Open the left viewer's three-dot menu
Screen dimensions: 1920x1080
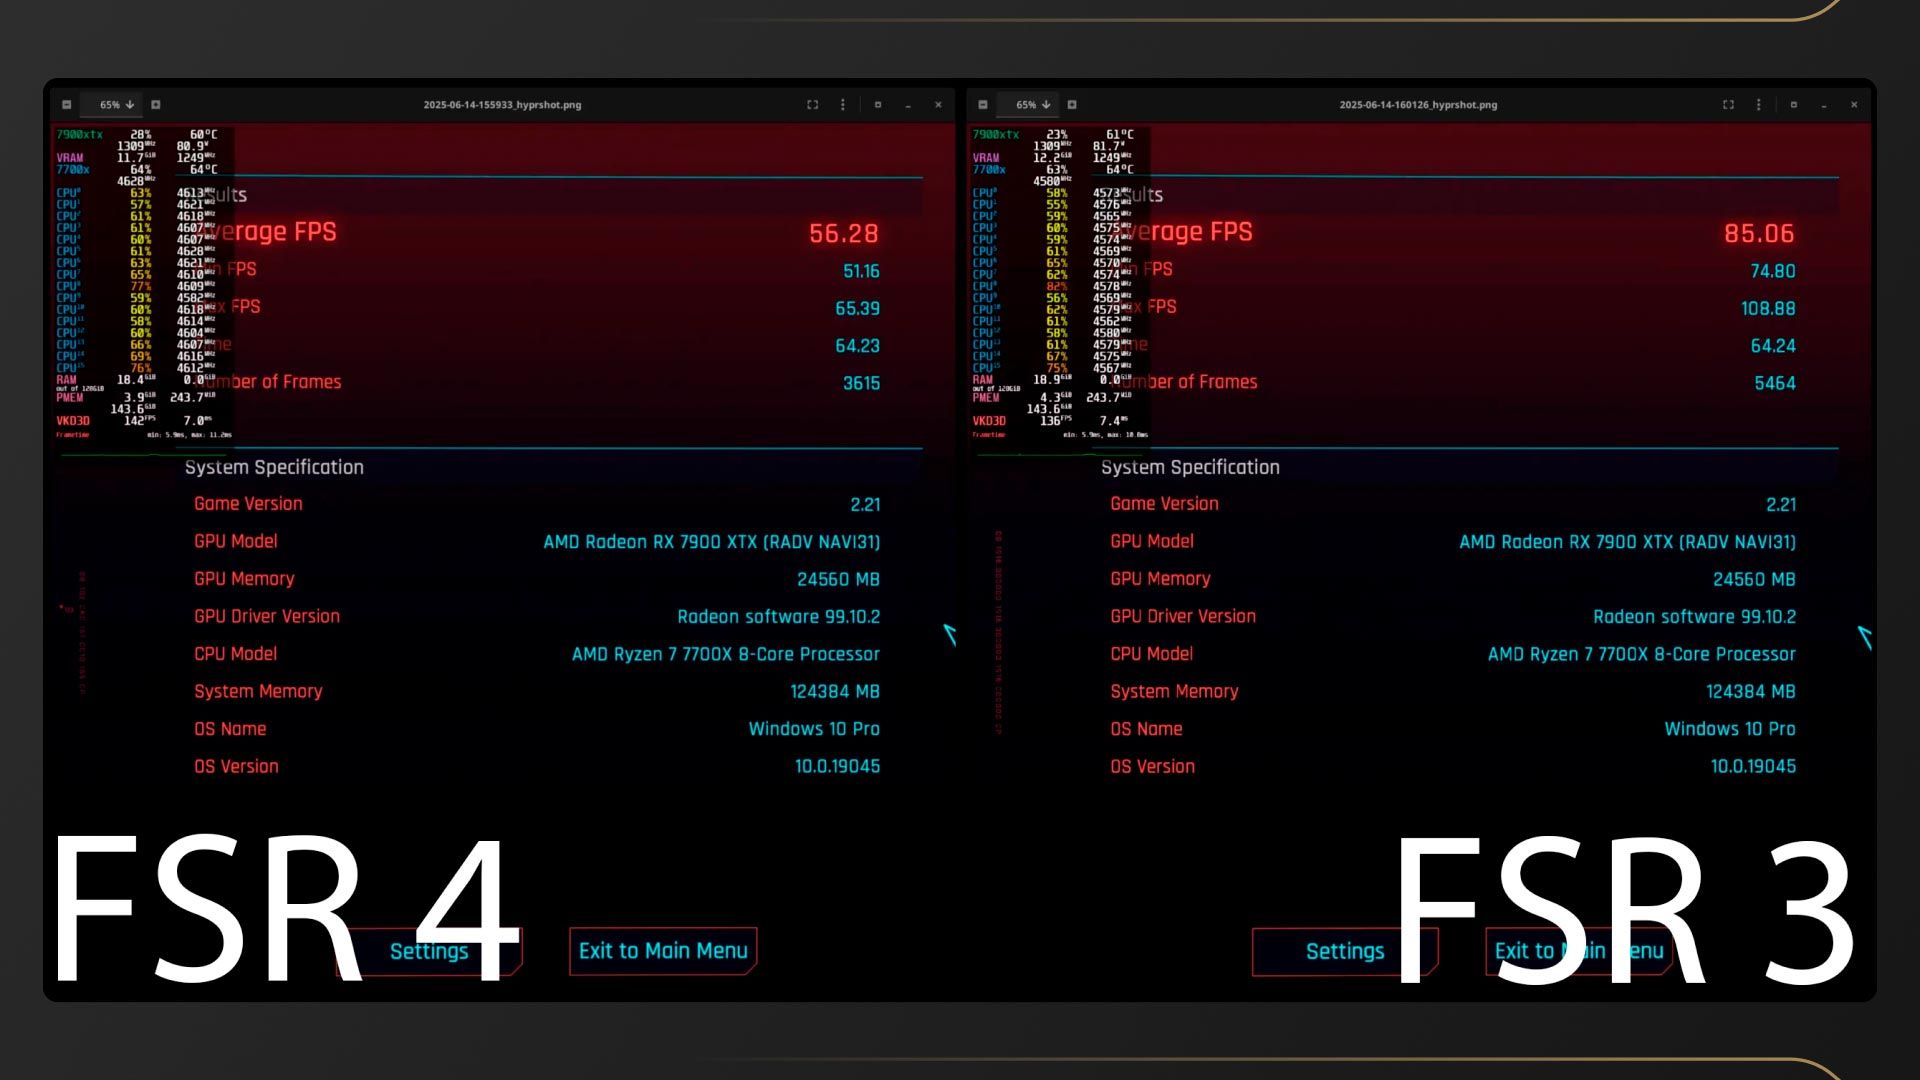[843, 105]
